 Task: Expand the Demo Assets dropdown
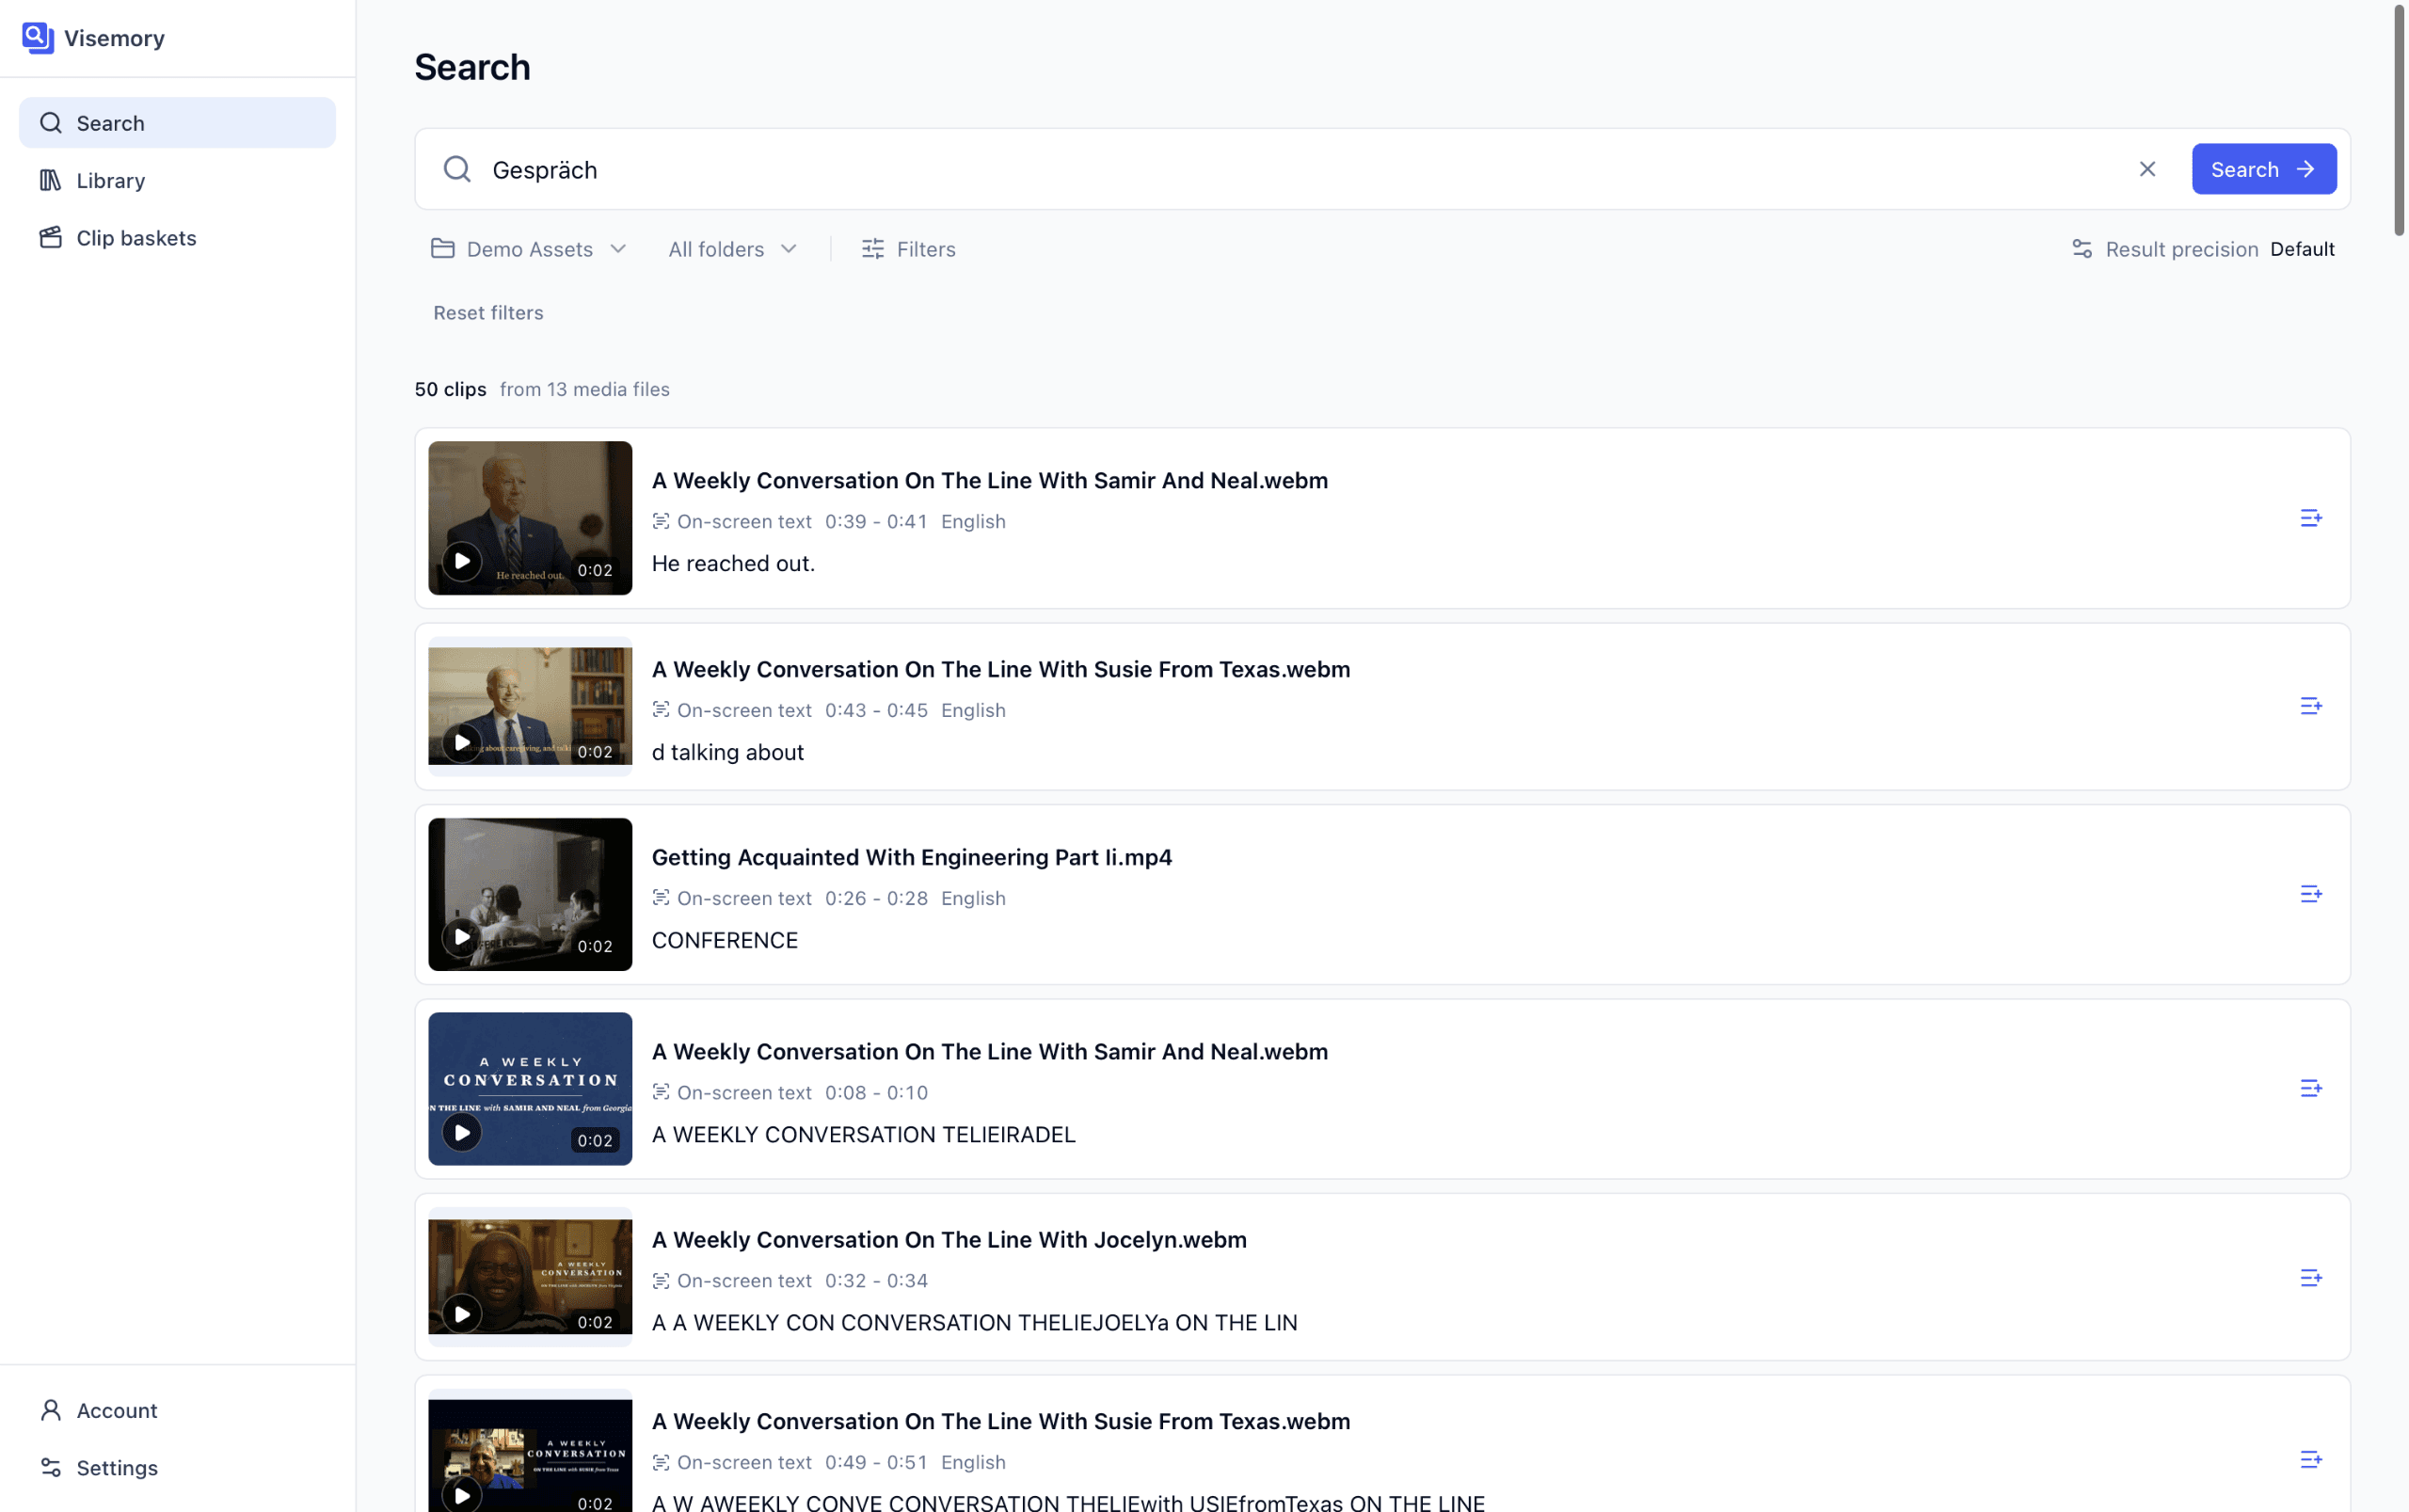coord(529,249)
